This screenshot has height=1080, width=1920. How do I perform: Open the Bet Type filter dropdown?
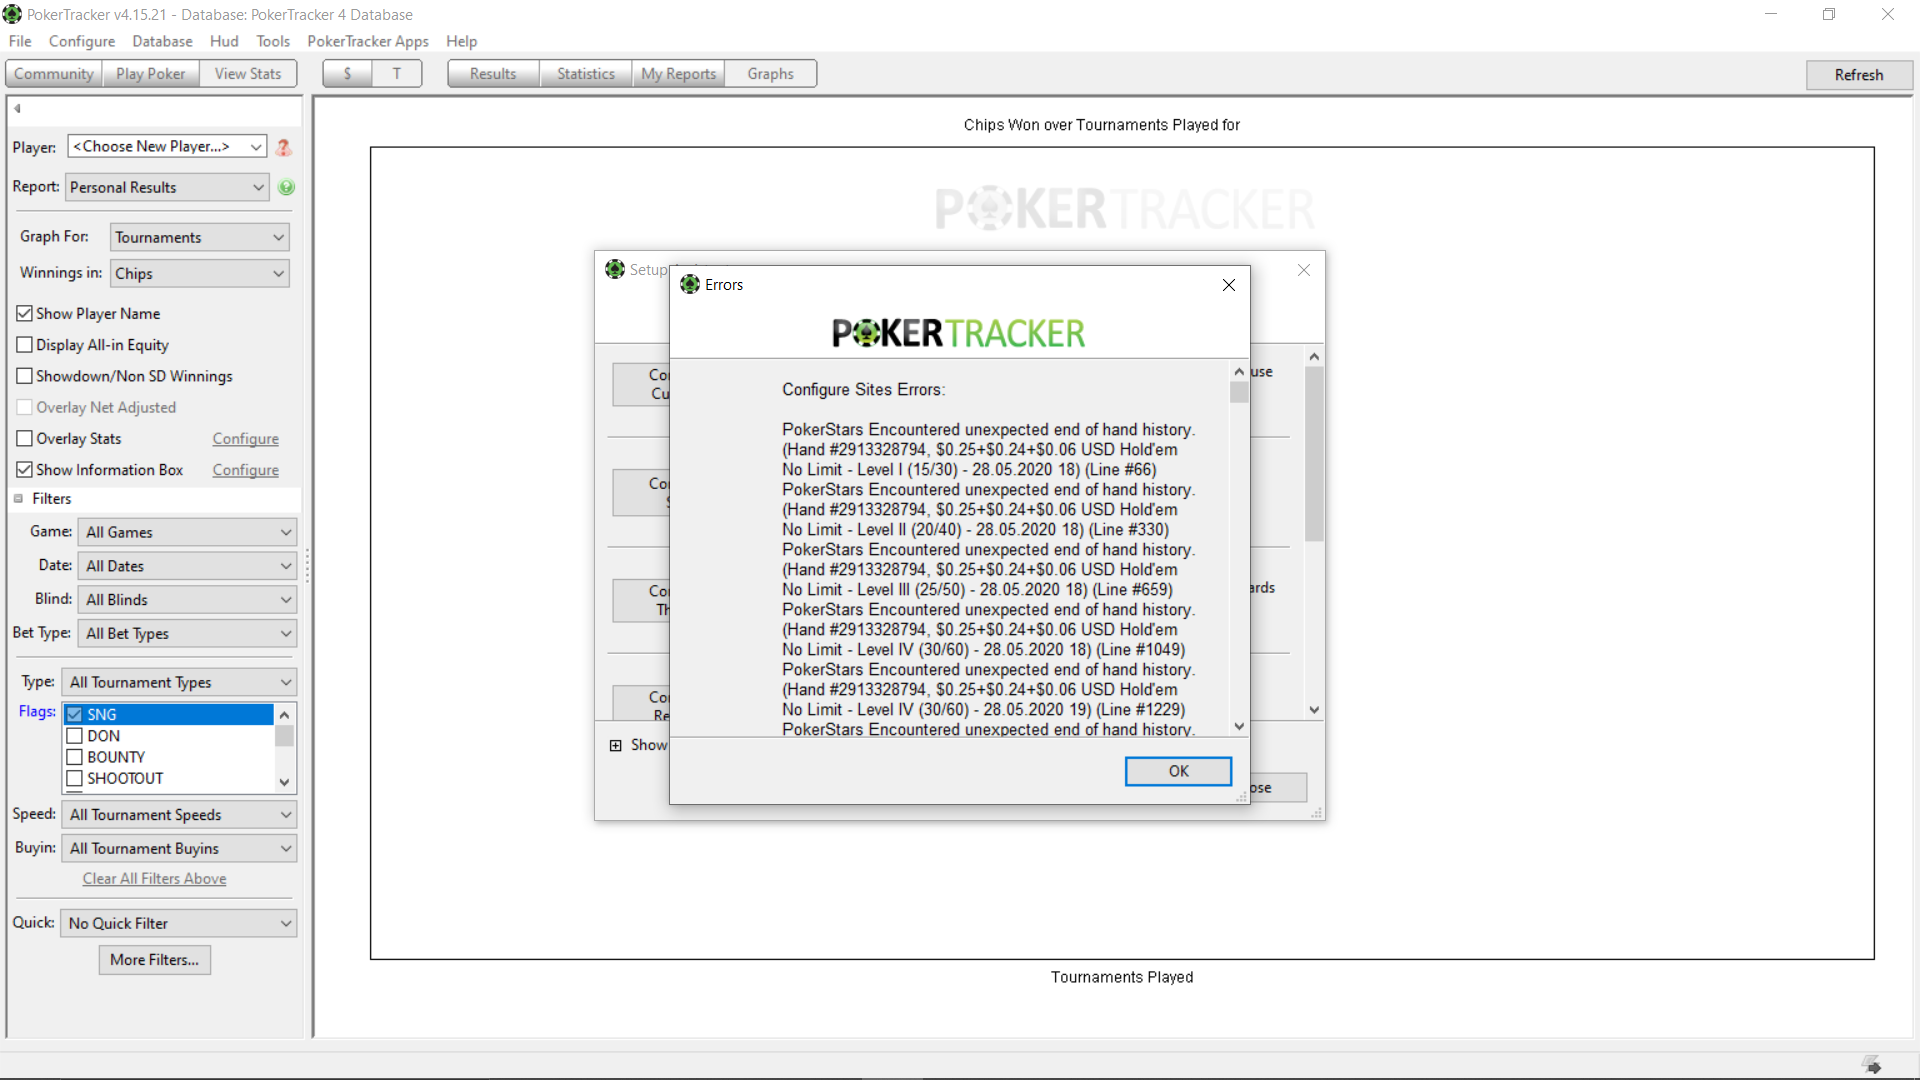(x=187, y=634)
